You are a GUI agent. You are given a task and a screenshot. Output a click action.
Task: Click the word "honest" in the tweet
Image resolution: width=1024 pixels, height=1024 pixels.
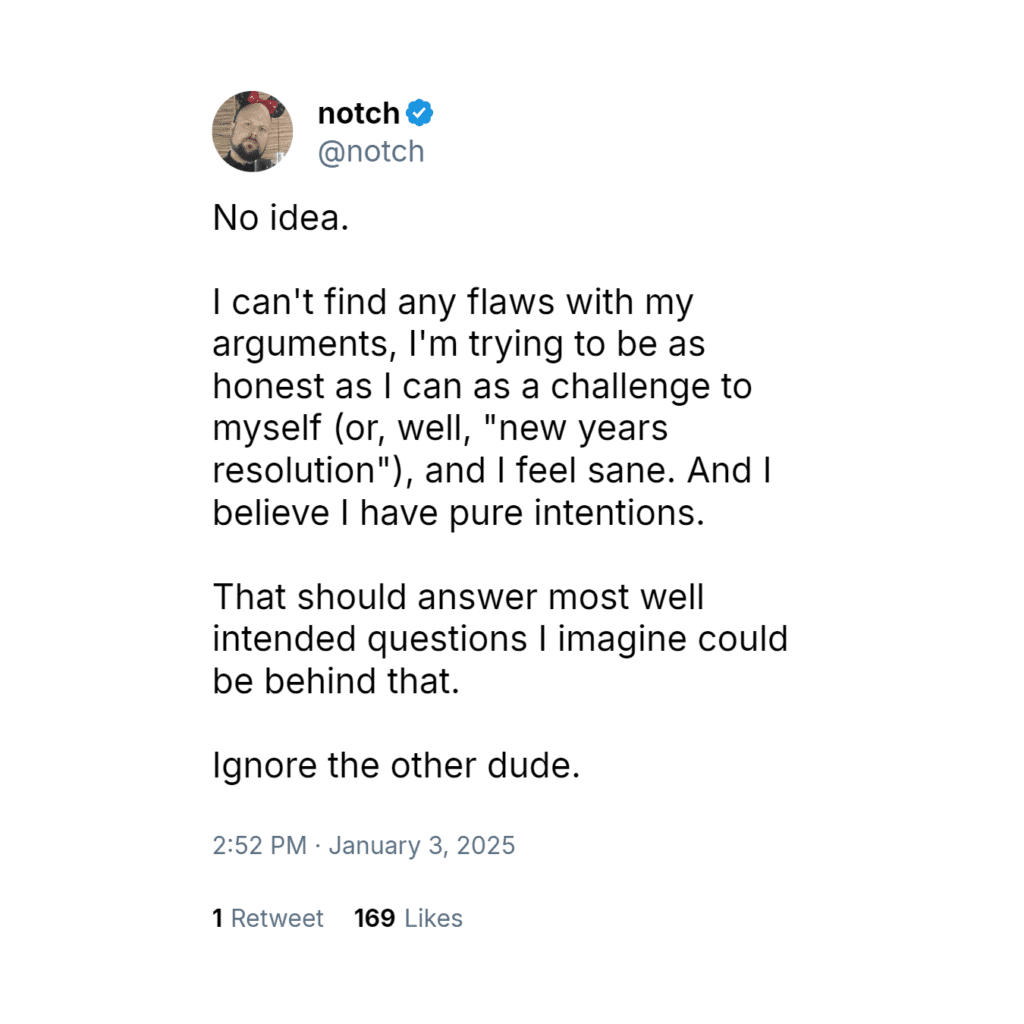tap(264, 386)
